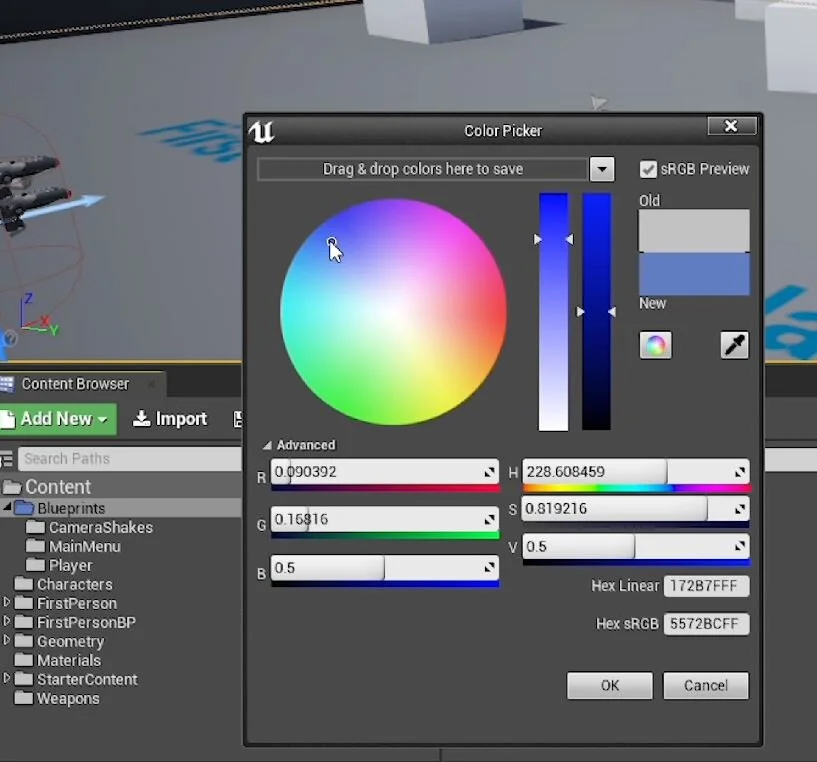This screenshot has width=817, height=762.
Task: Cancel the color picker dialog
Action: point(706,686)
